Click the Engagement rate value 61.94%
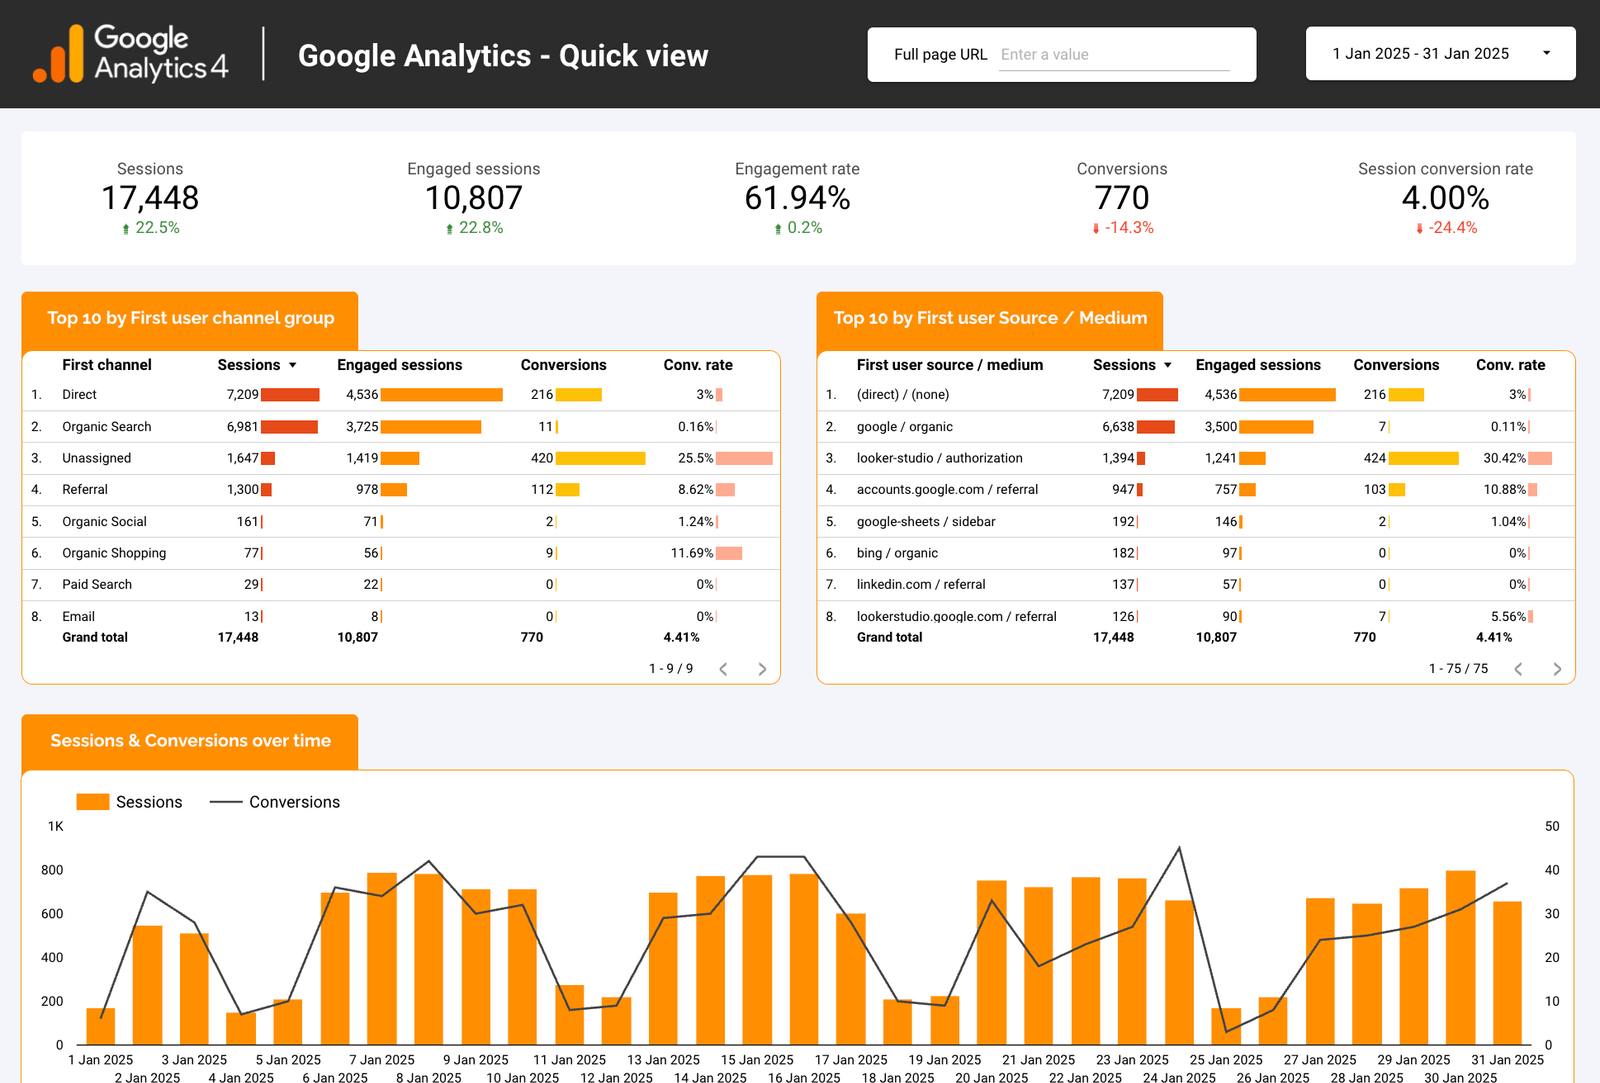Screen dimensions: 1600x1083 (797, 198)
